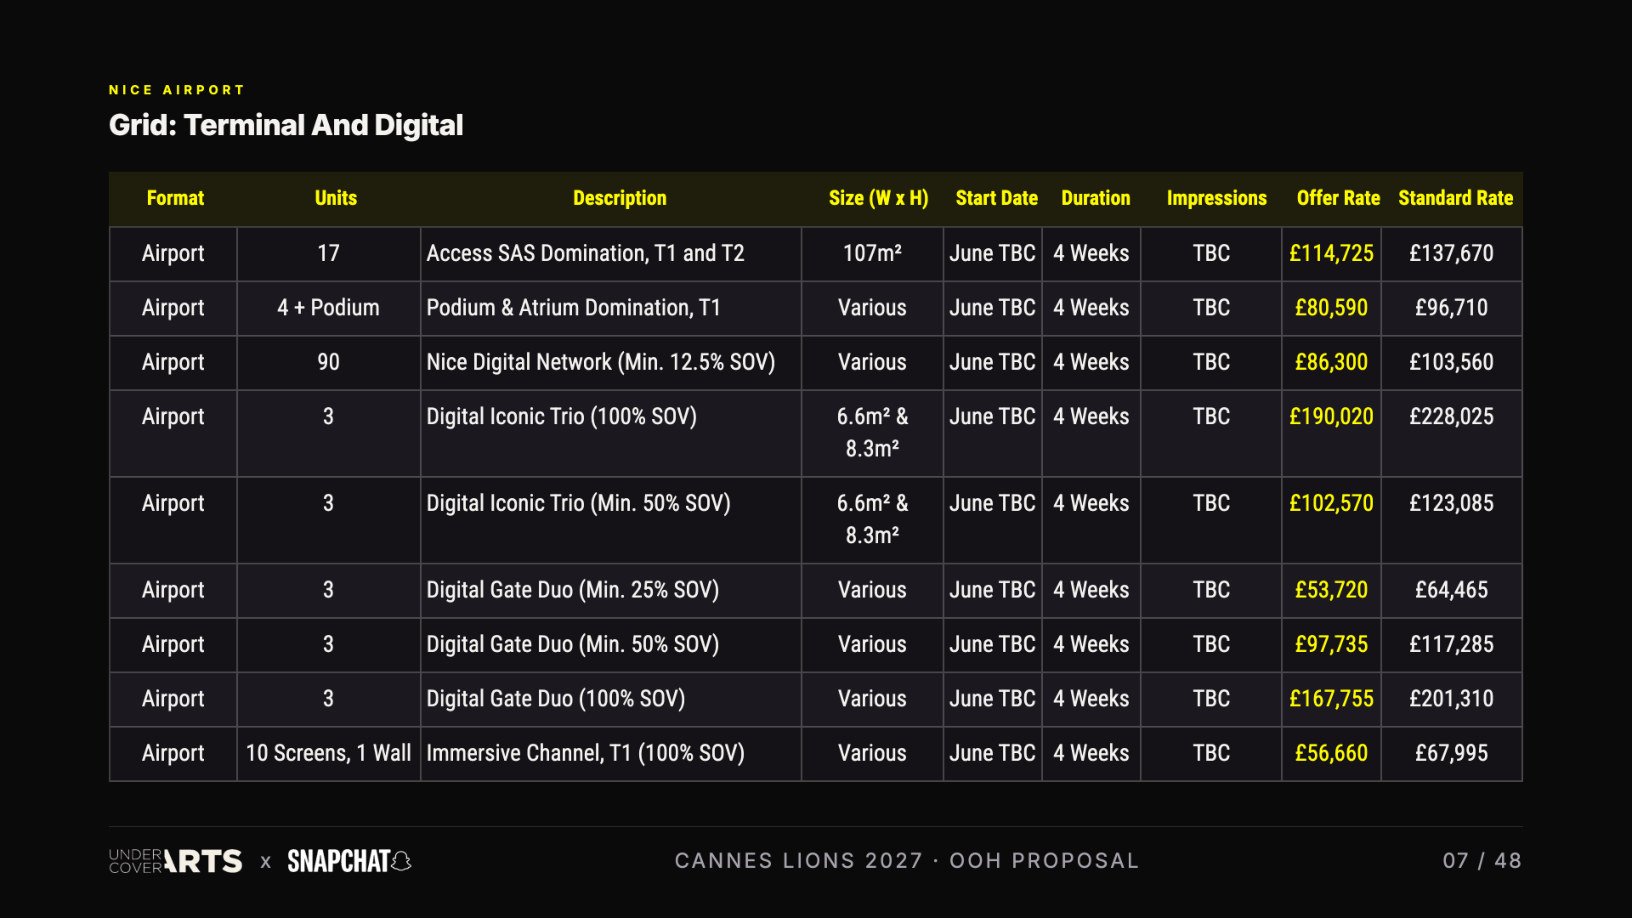This screenshot has width=1632, height=918.
Task: Select 'Access SAS Domination, T1 and T2' cell
Action: 611,254
